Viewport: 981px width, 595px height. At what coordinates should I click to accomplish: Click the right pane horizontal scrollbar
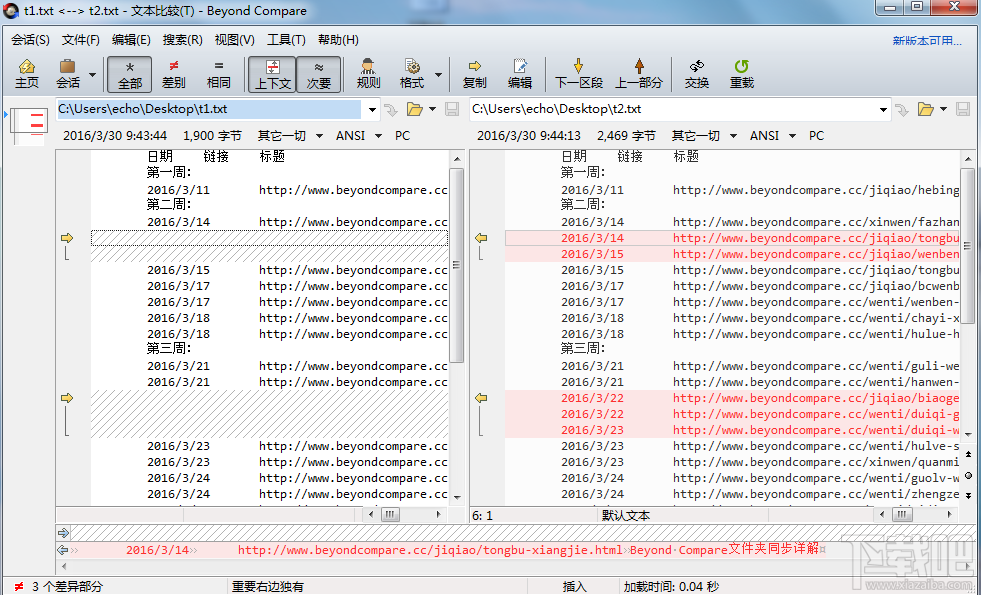[901, 514]
